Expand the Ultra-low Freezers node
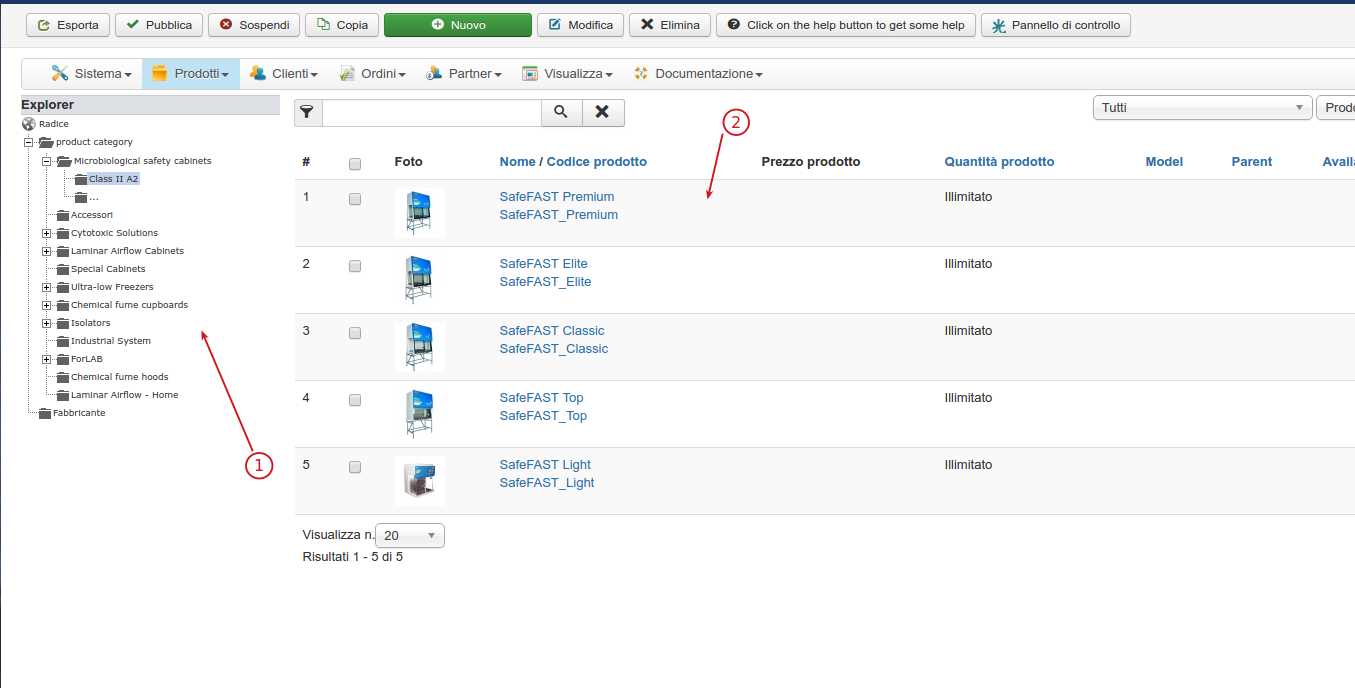 tap(47, 287)
